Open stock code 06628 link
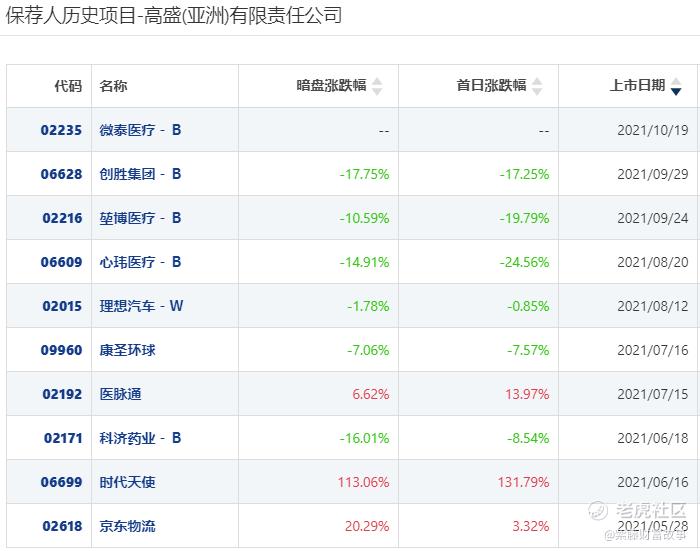The width and height of the screenshot is (700, 551). pyautogui.click(x=61, y=174)
